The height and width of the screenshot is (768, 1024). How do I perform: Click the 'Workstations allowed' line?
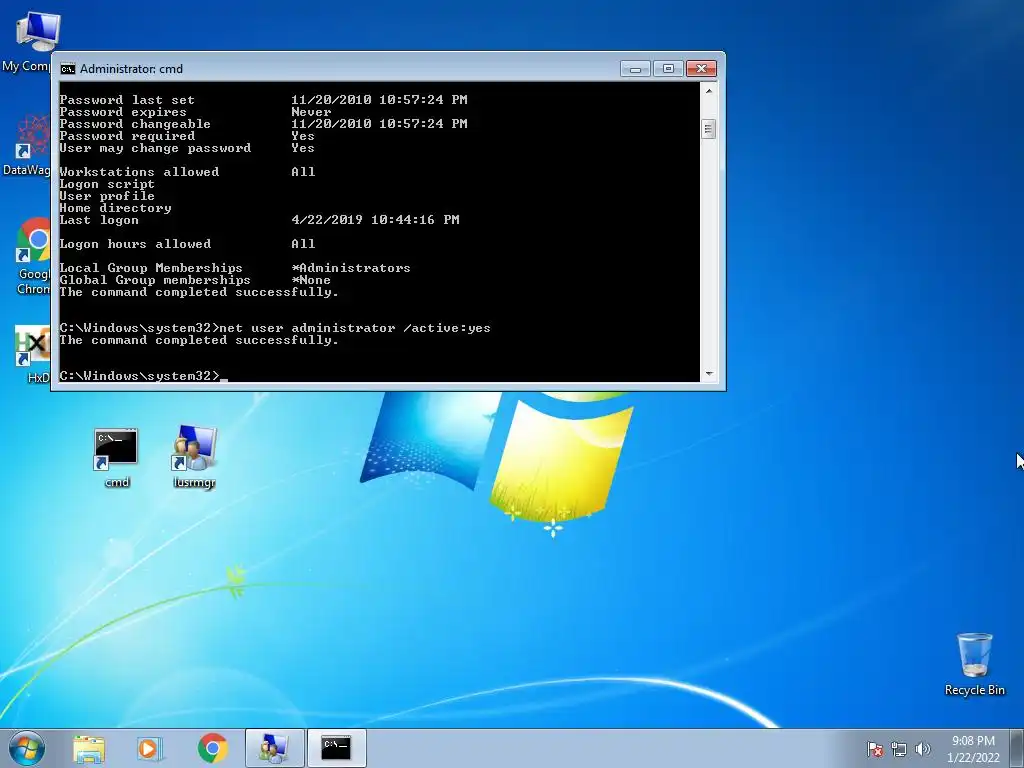pos(187,172)
